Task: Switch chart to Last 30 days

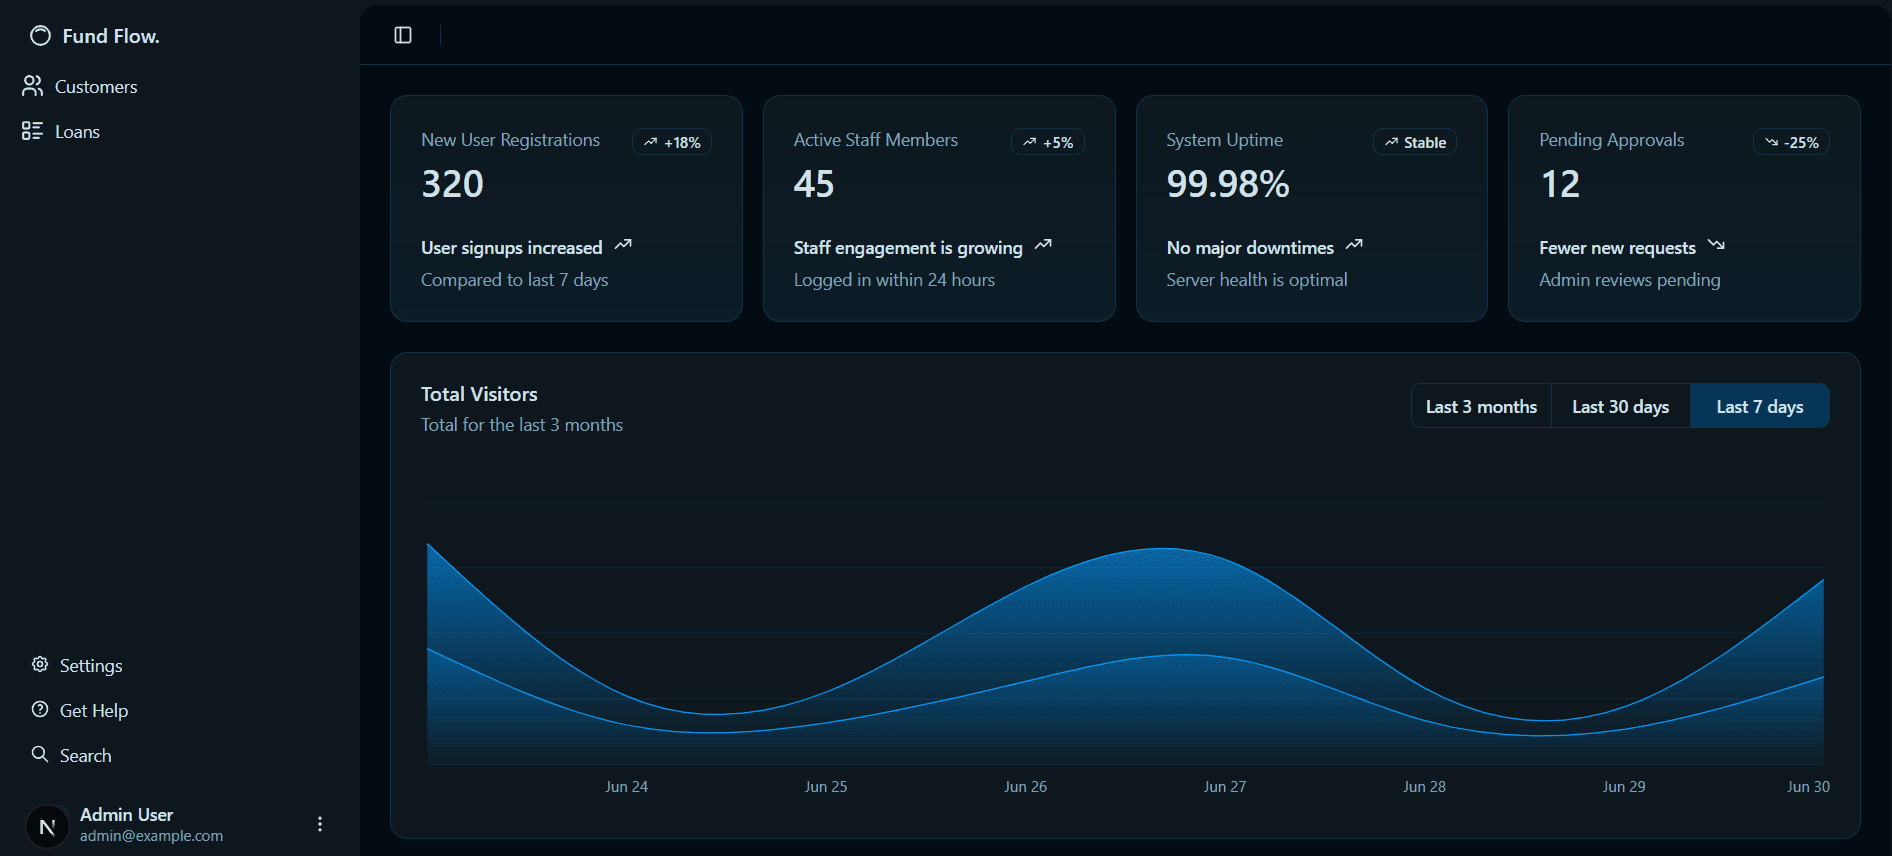Action: click(1620, 406)
